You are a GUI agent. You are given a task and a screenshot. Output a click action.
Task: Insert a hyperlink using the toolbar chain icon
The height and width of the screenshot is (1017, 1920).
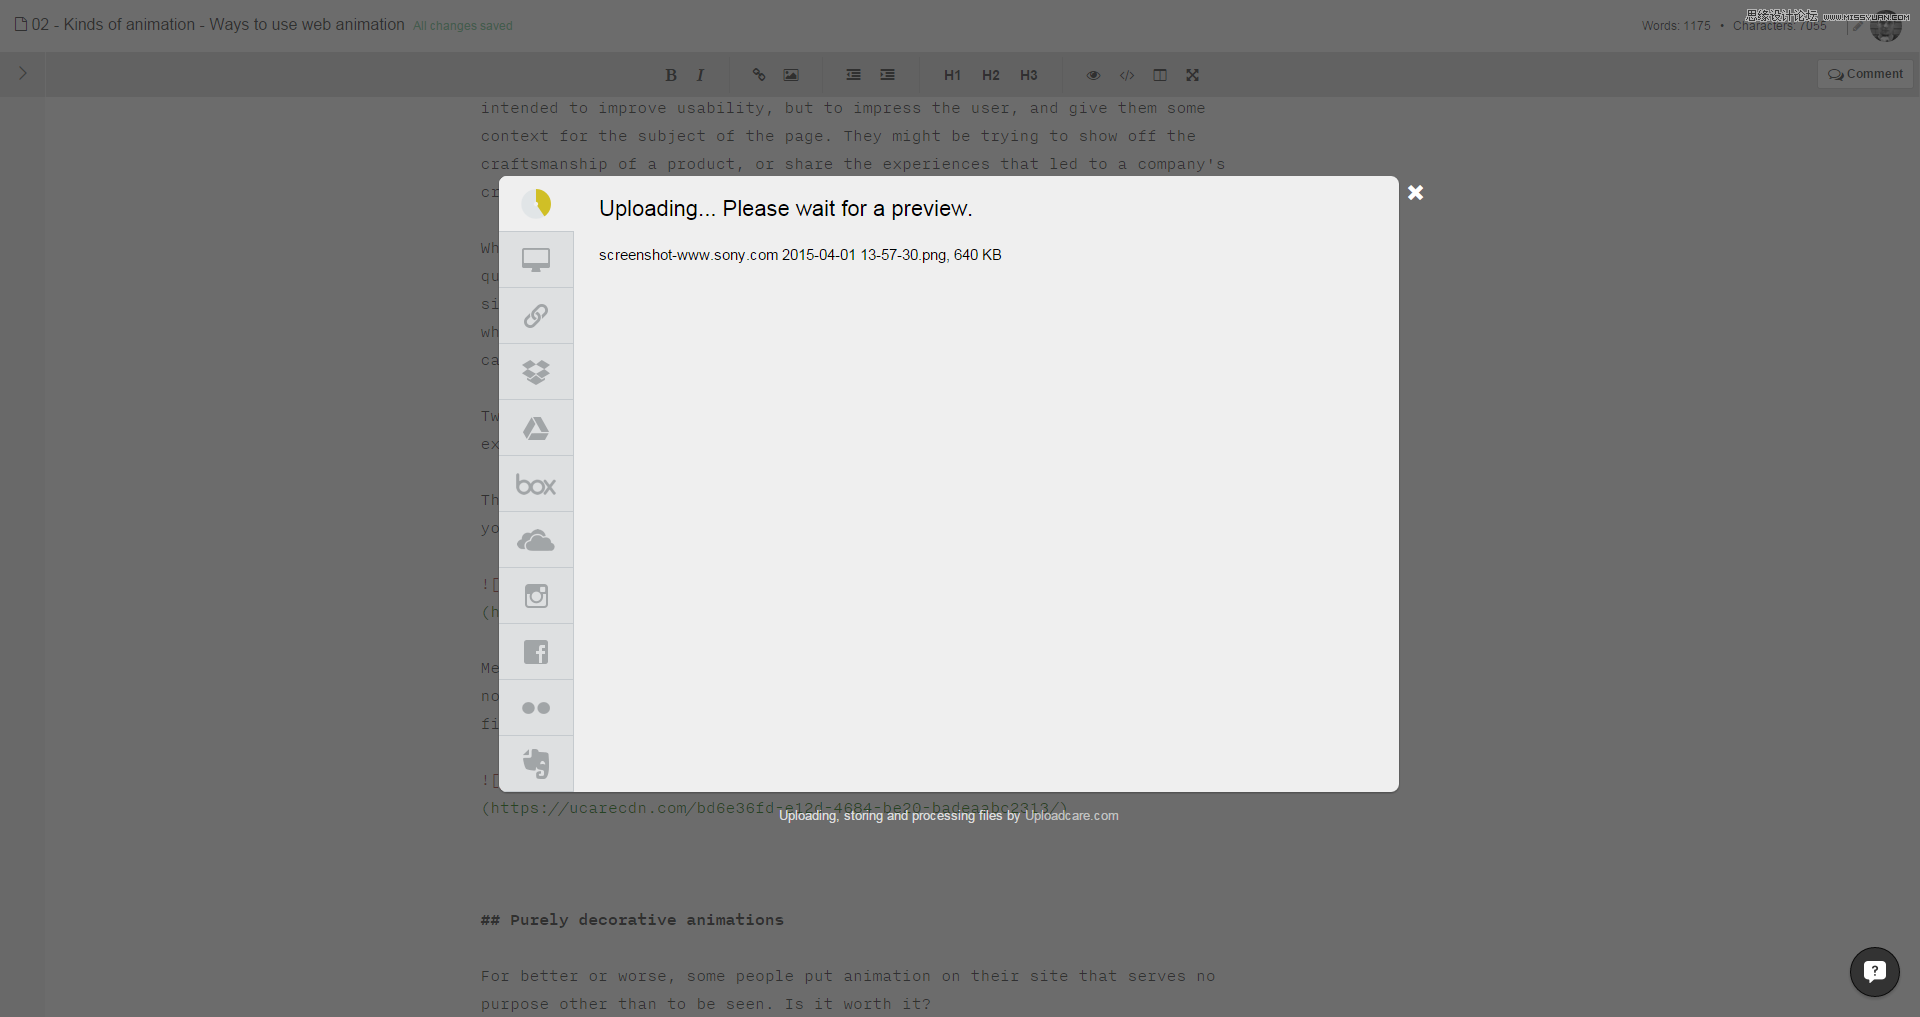(x=759, y=75)
